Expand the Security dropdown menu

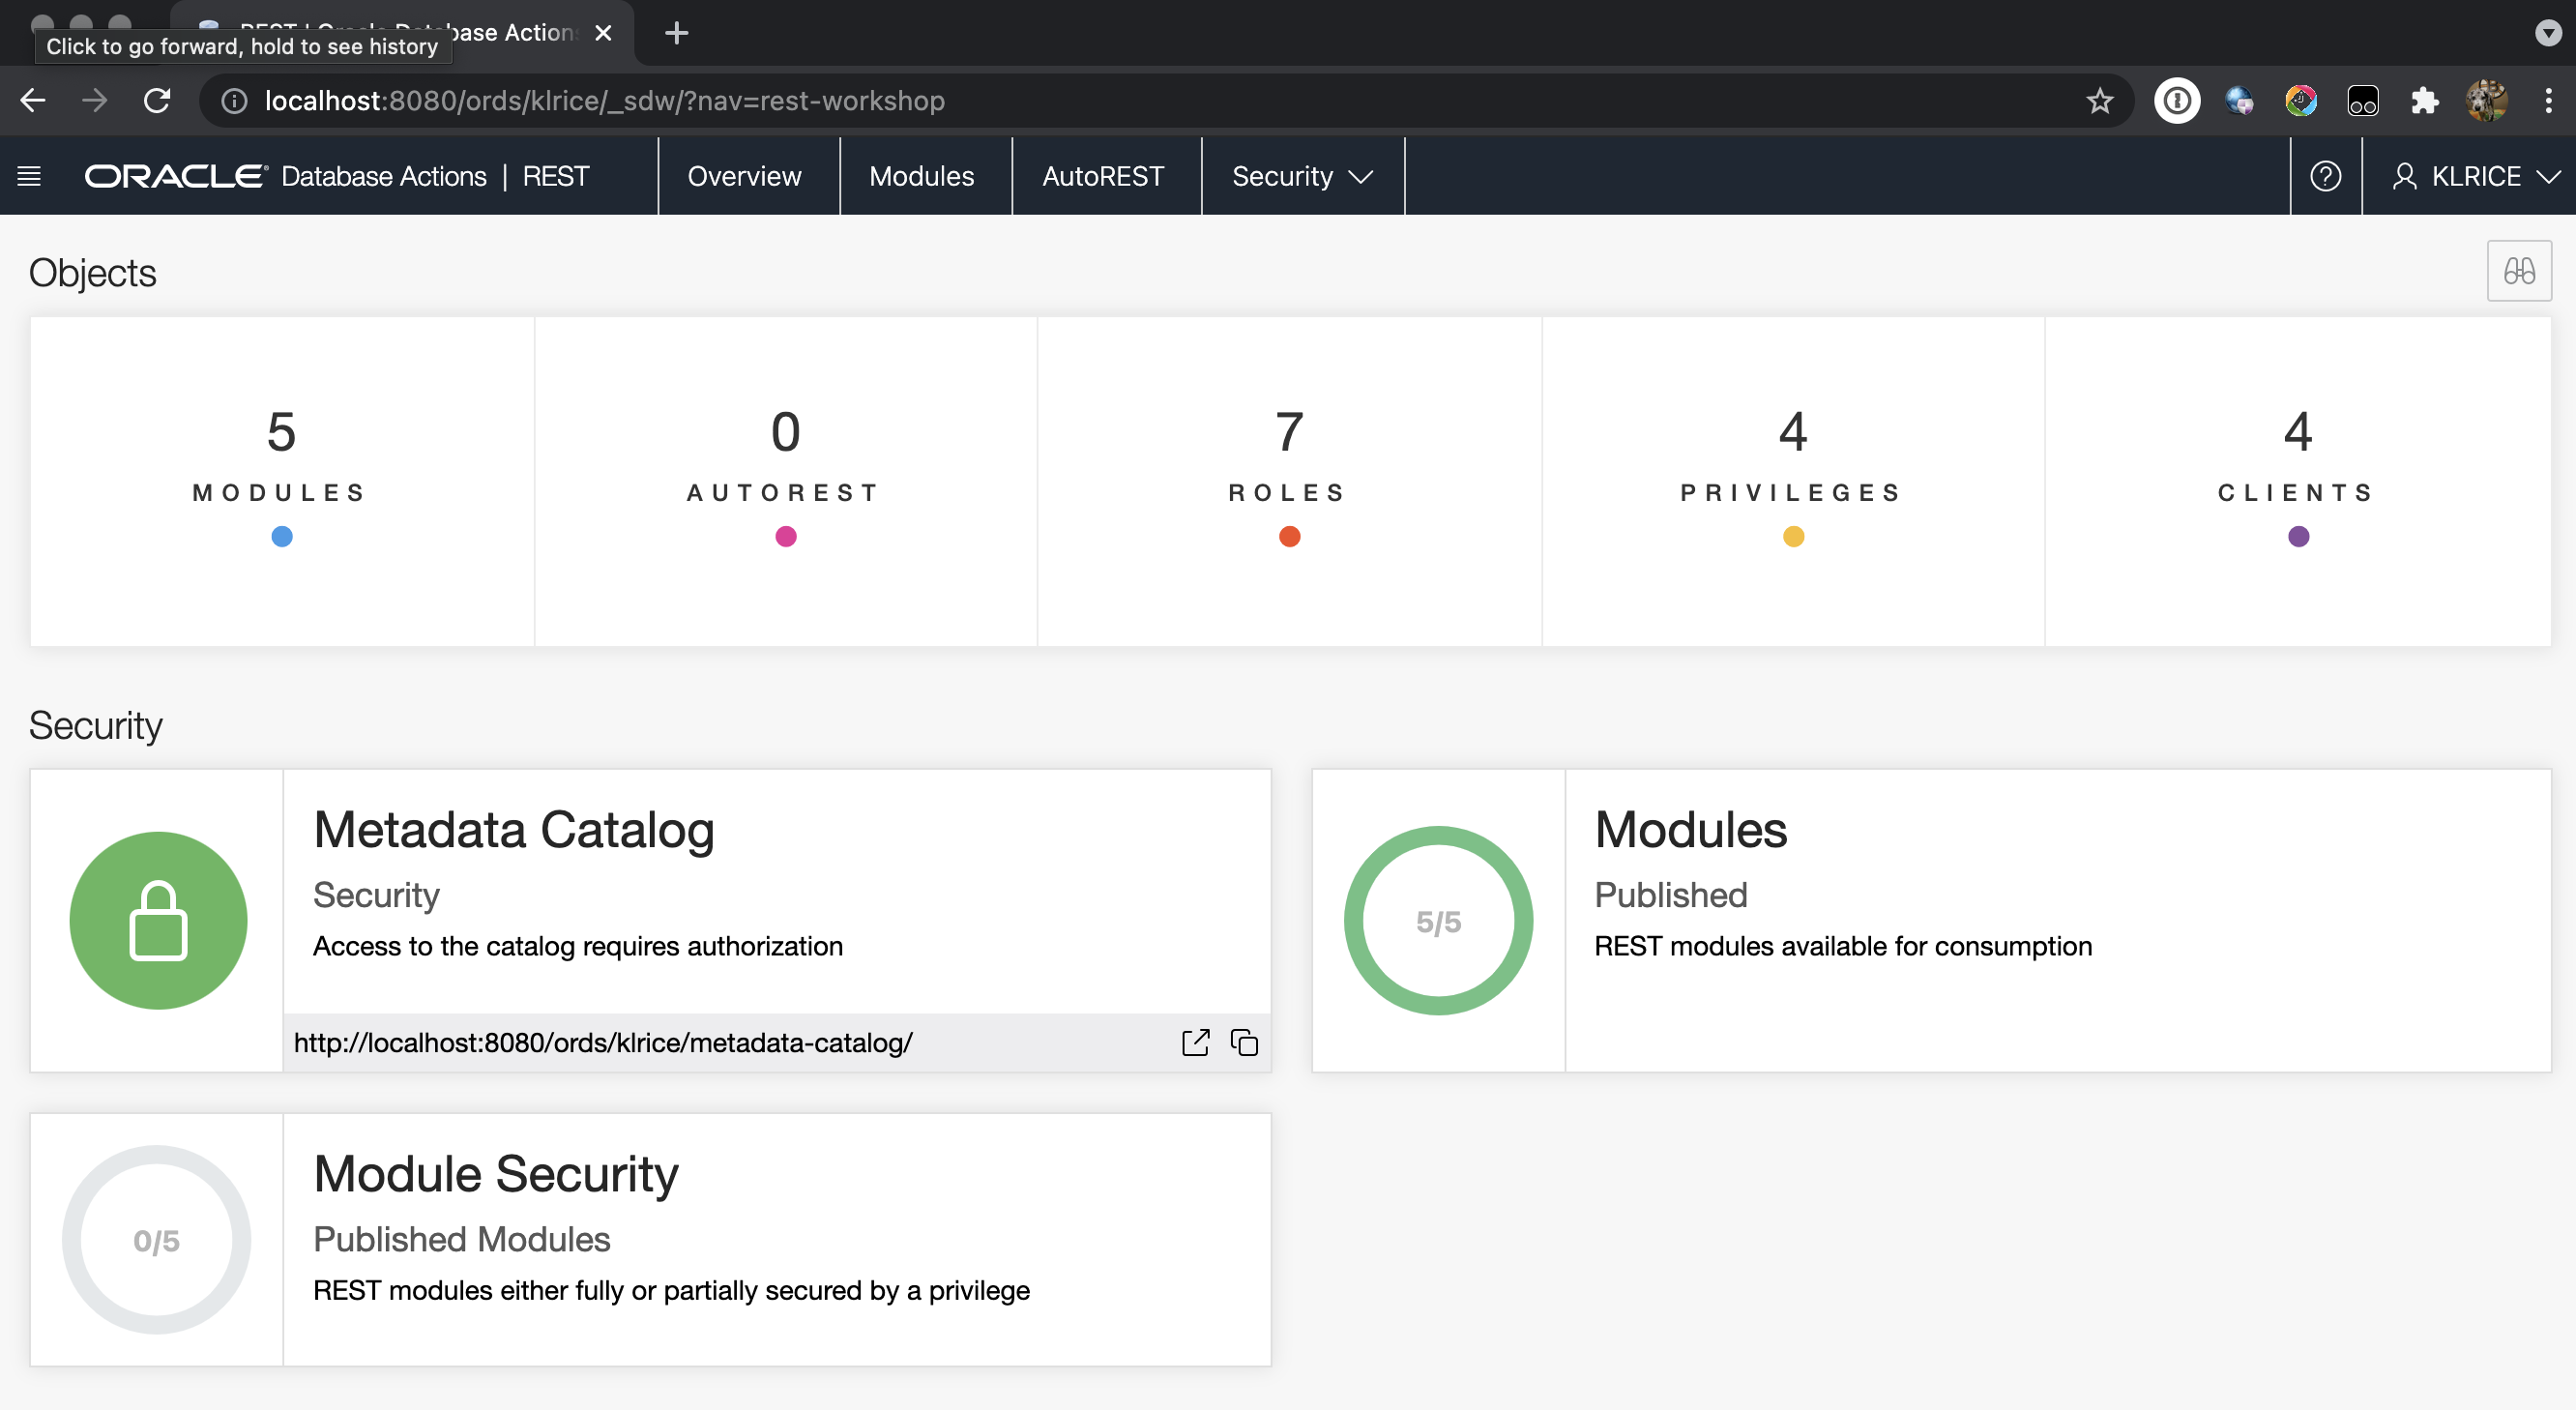point(1302,176)
